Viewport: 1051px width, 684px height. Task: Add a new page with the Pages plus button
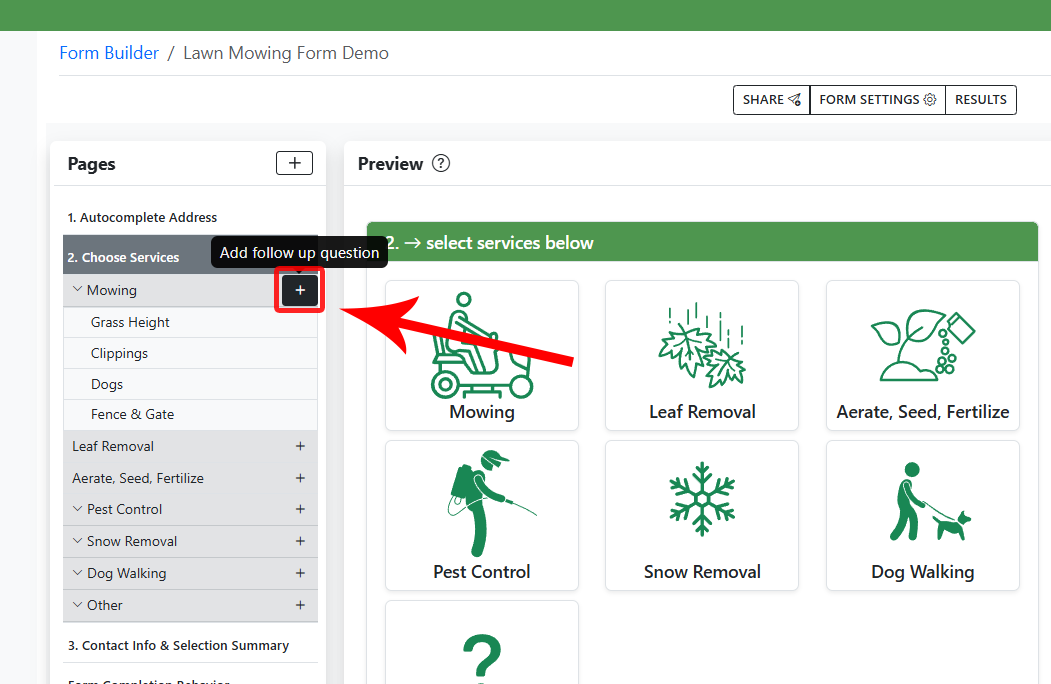pyautogui.click(x=294, y=163)
